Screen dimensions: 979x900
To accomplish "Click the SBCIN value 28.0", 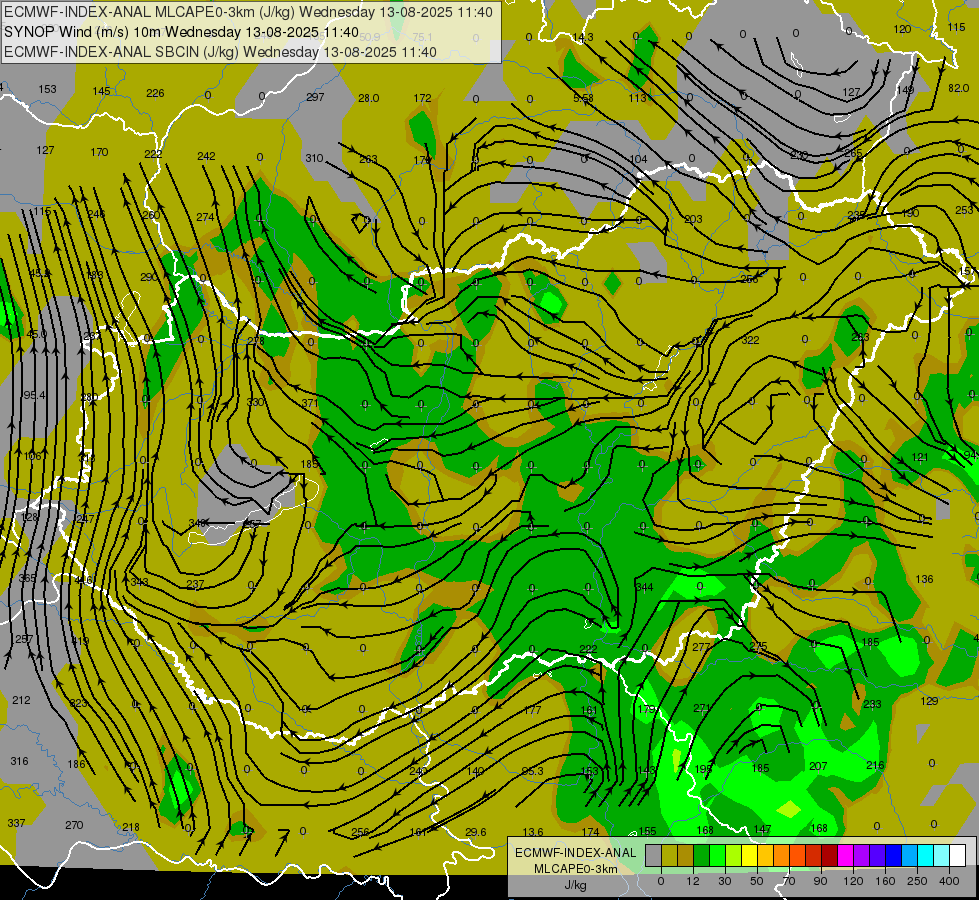I will coord(369,98).
